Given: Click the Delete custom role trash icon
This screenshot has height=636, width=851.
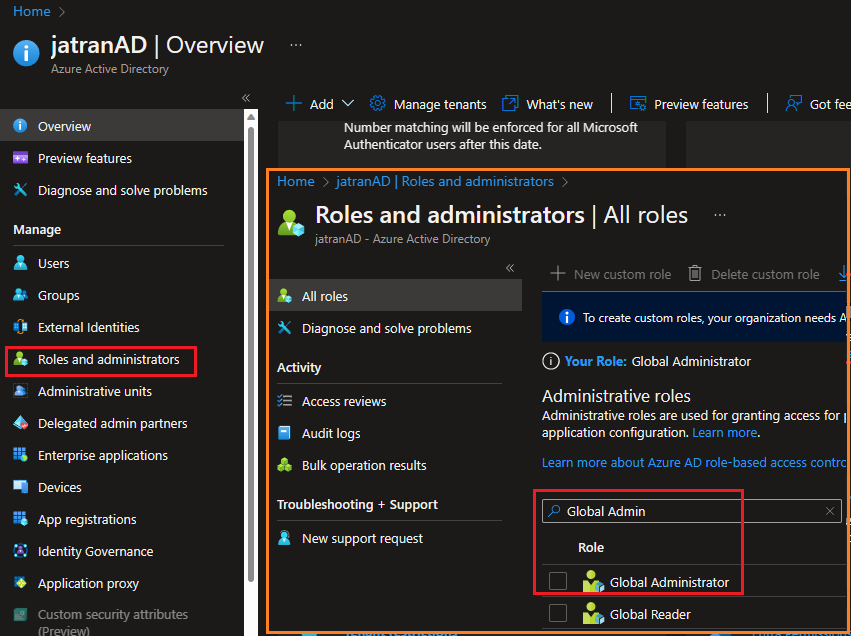Looking at the screenshot, I should (x=695, y=274).
